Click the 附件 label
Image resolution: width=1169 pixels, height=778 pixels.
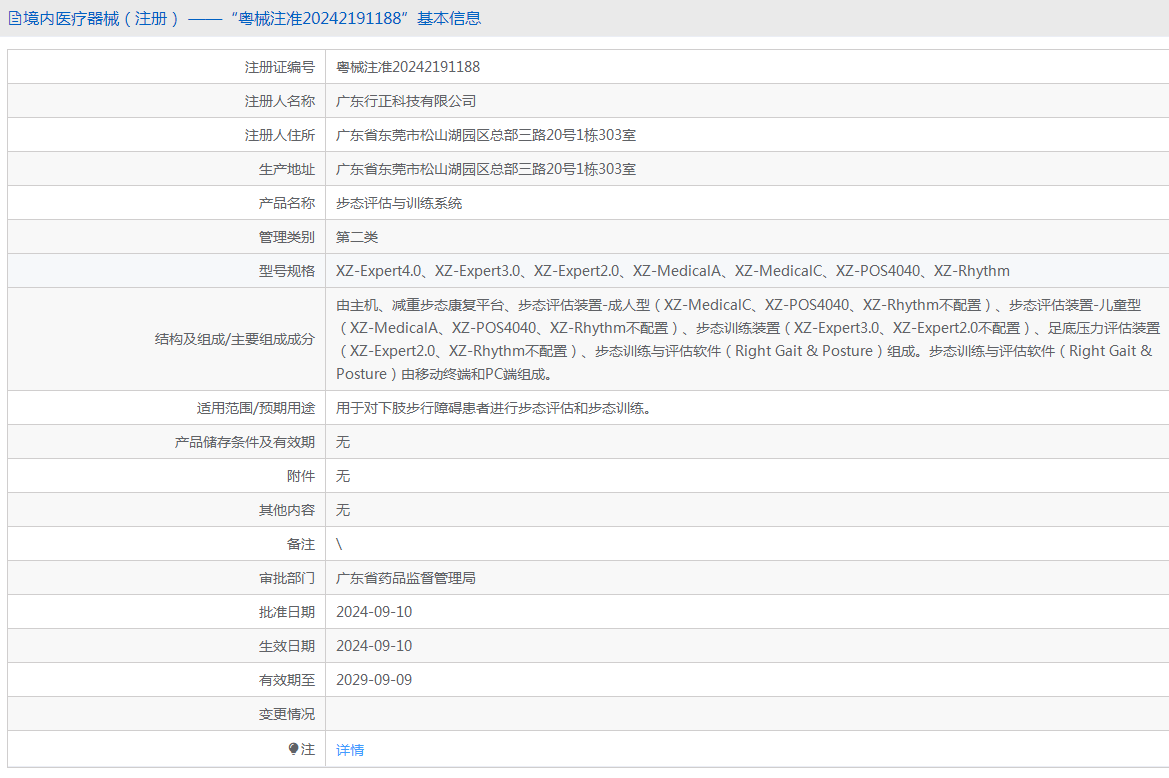click(x=301, y=476)
